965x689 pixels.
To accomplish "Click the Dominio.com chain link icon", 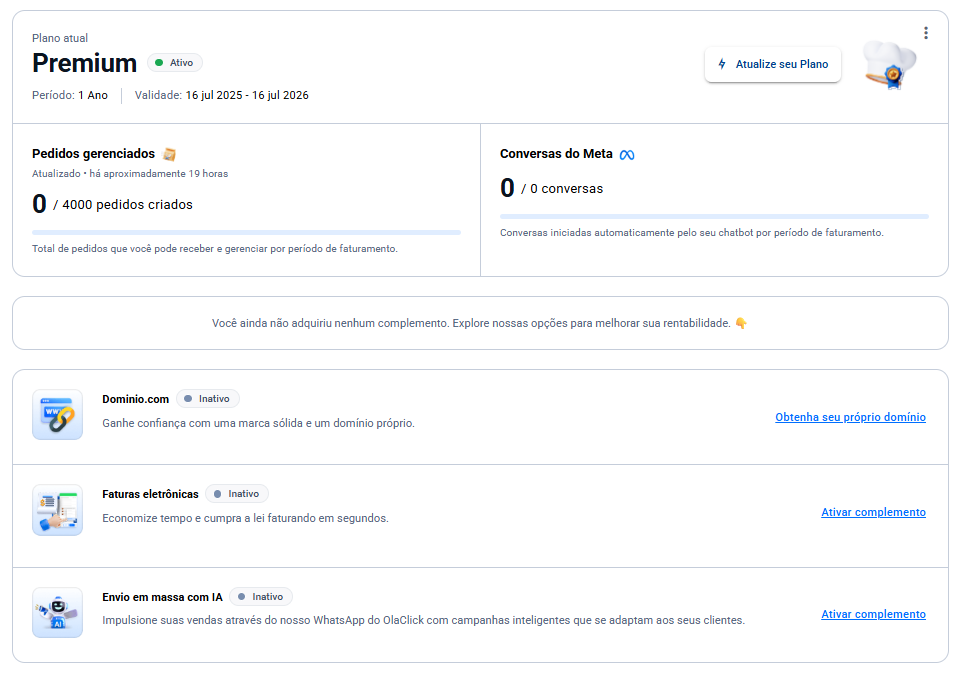I will tap(57, 415).
